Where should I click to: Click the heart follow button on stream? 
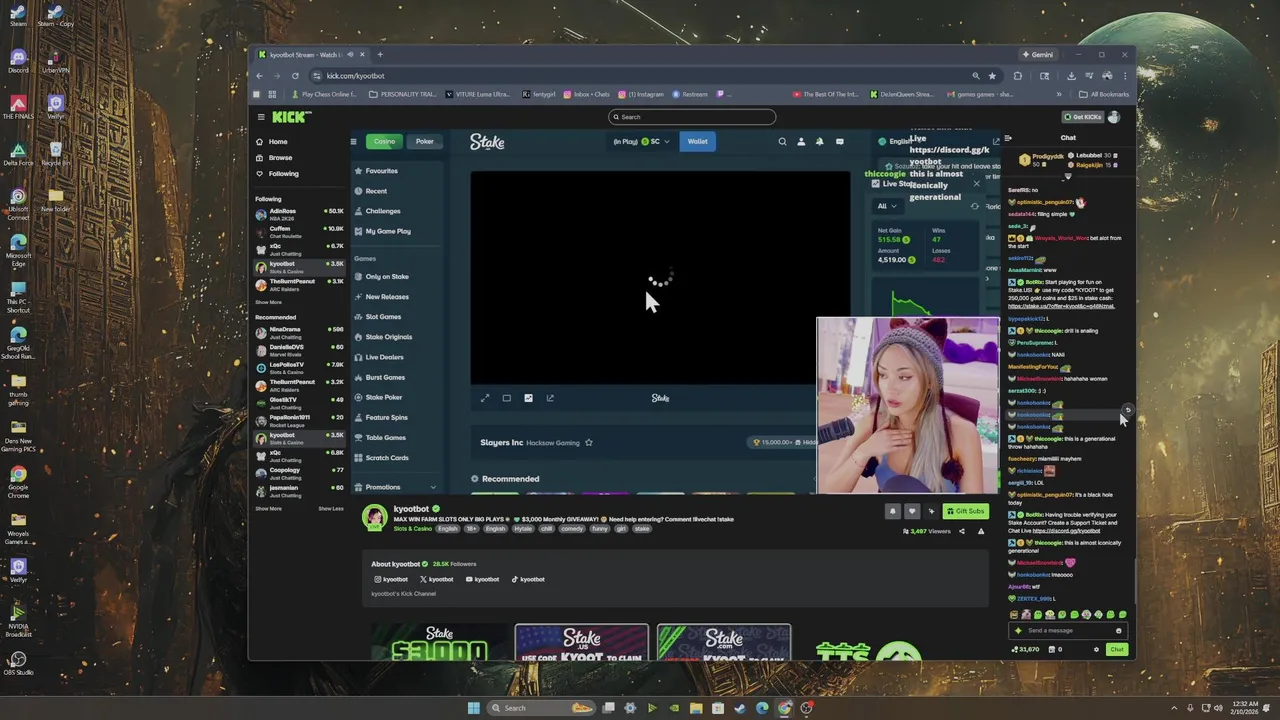(x=911, y=511)
